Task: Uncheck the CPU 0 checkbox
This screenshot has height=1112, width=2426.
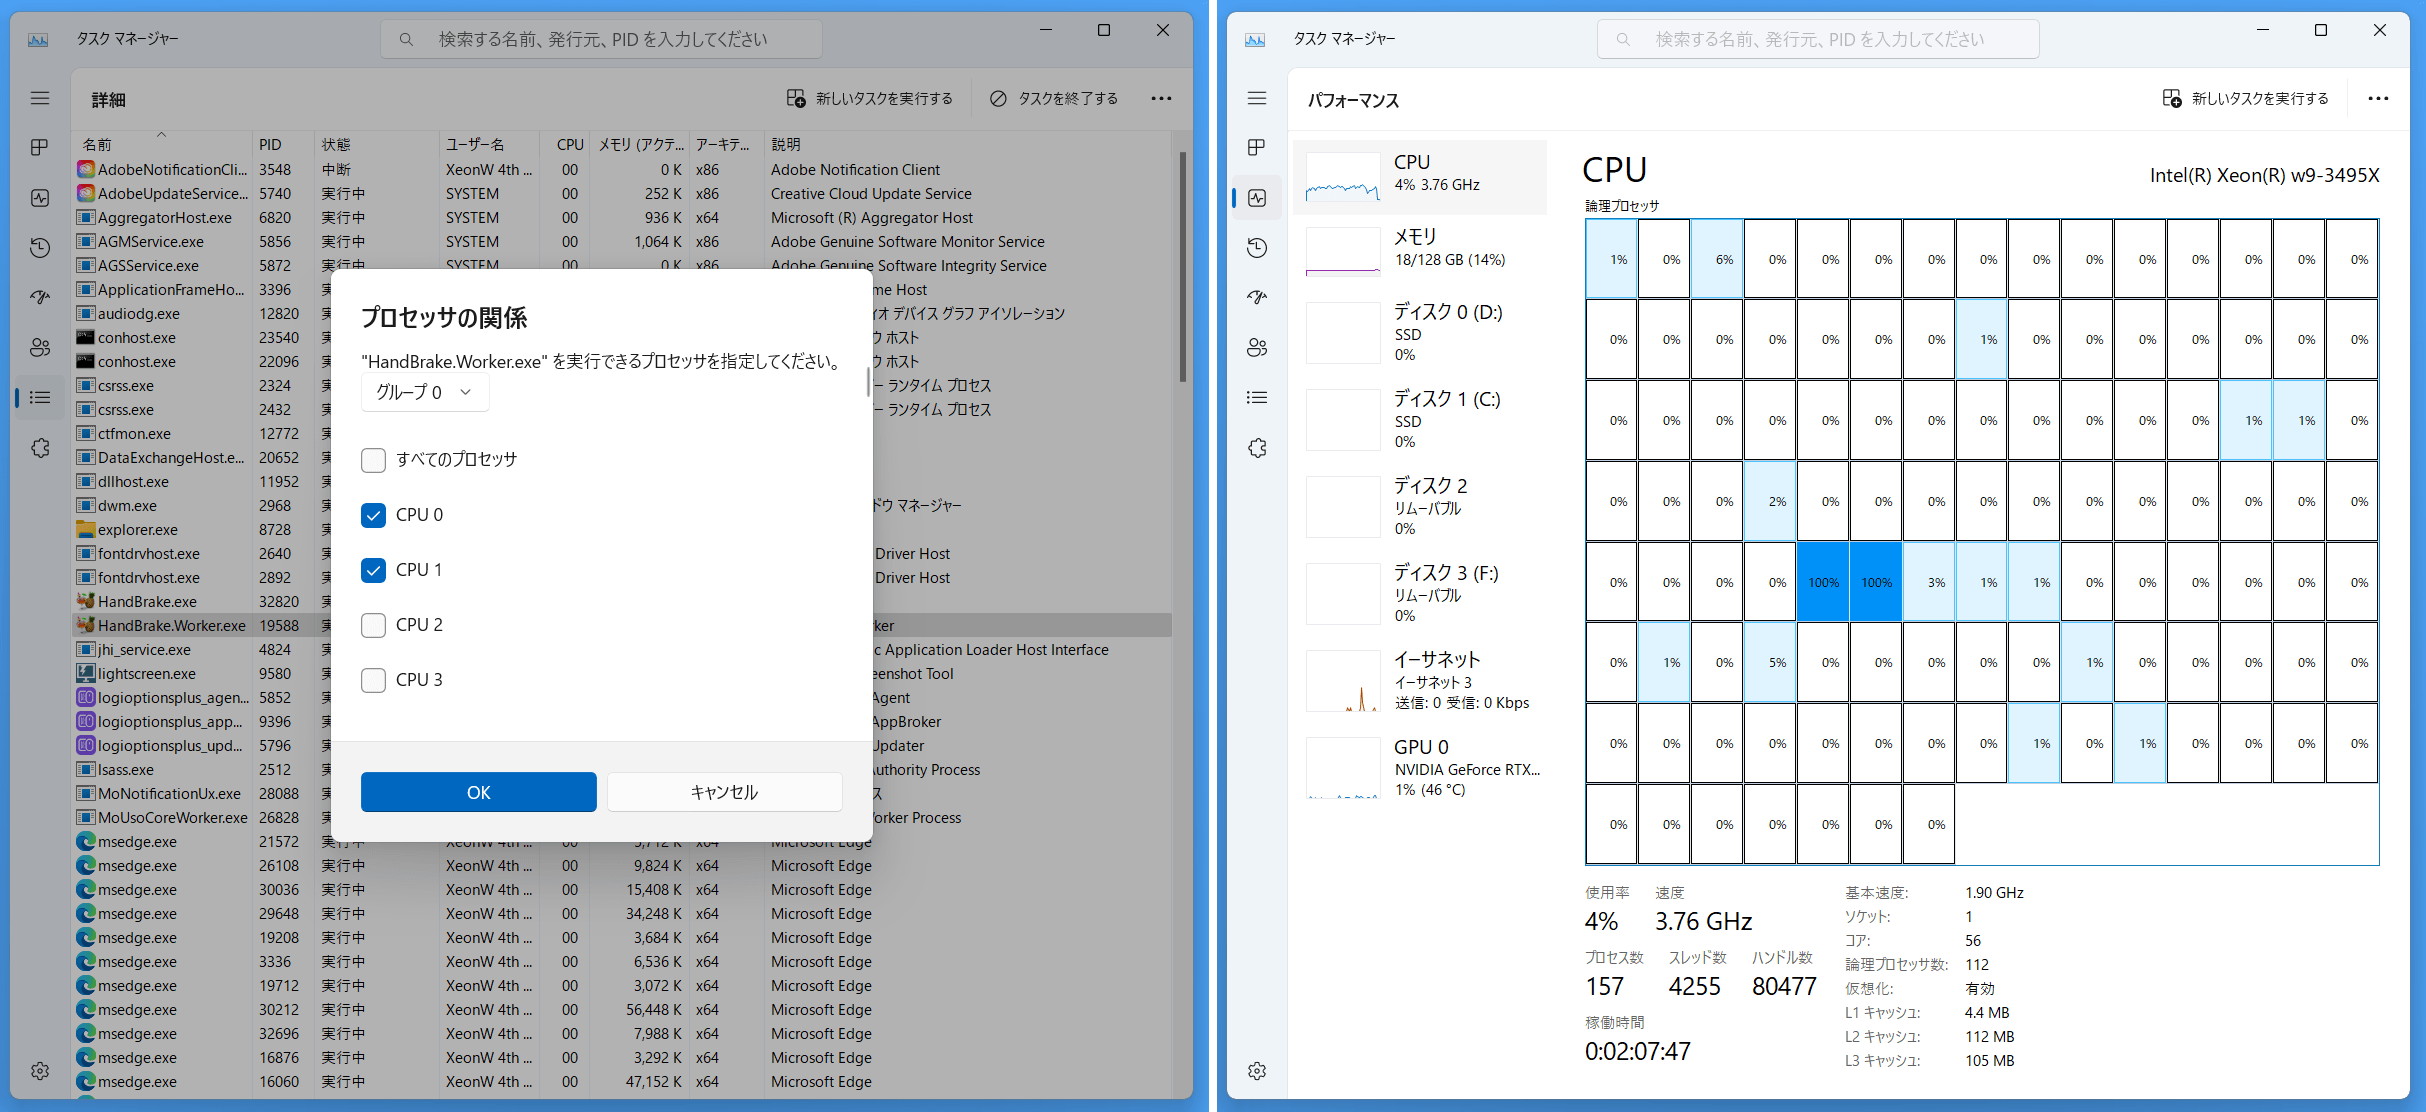Action: tap(373, 515)
